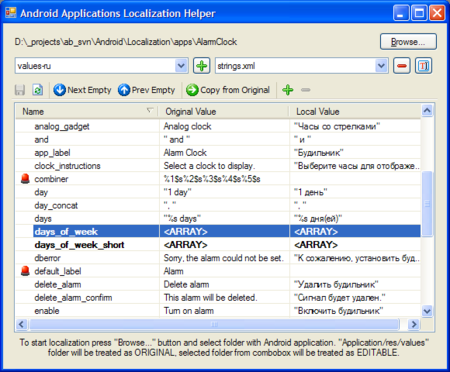This screenshot has width=450, height=372.
Task: Open the values-ru folder dropdown
Action: click(181, 66)
